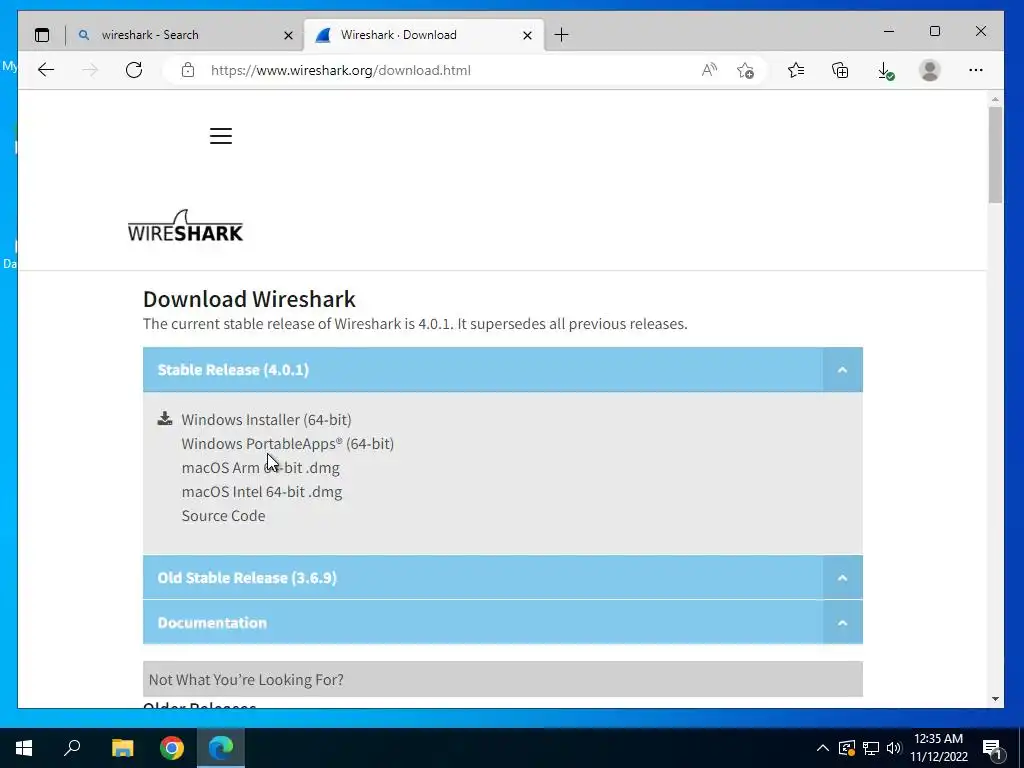This screenshot has width=1024, height=768.
Task: Click scrollbar down arrow
Action: (x=995, y=699)
